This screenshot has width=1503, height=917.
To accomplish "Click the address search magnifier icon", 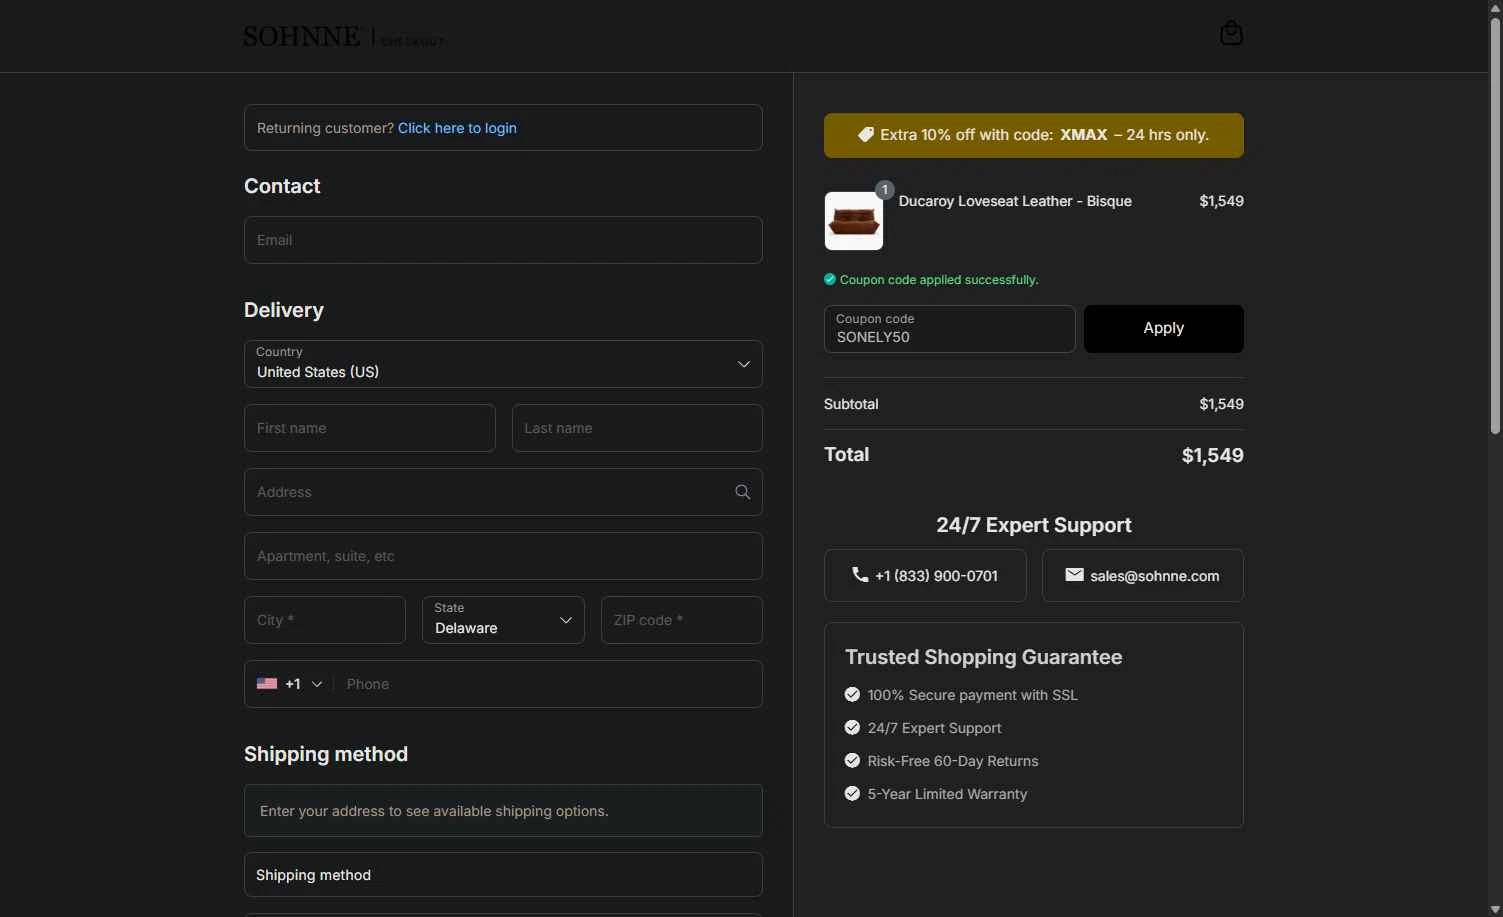I will coord(742,492).
